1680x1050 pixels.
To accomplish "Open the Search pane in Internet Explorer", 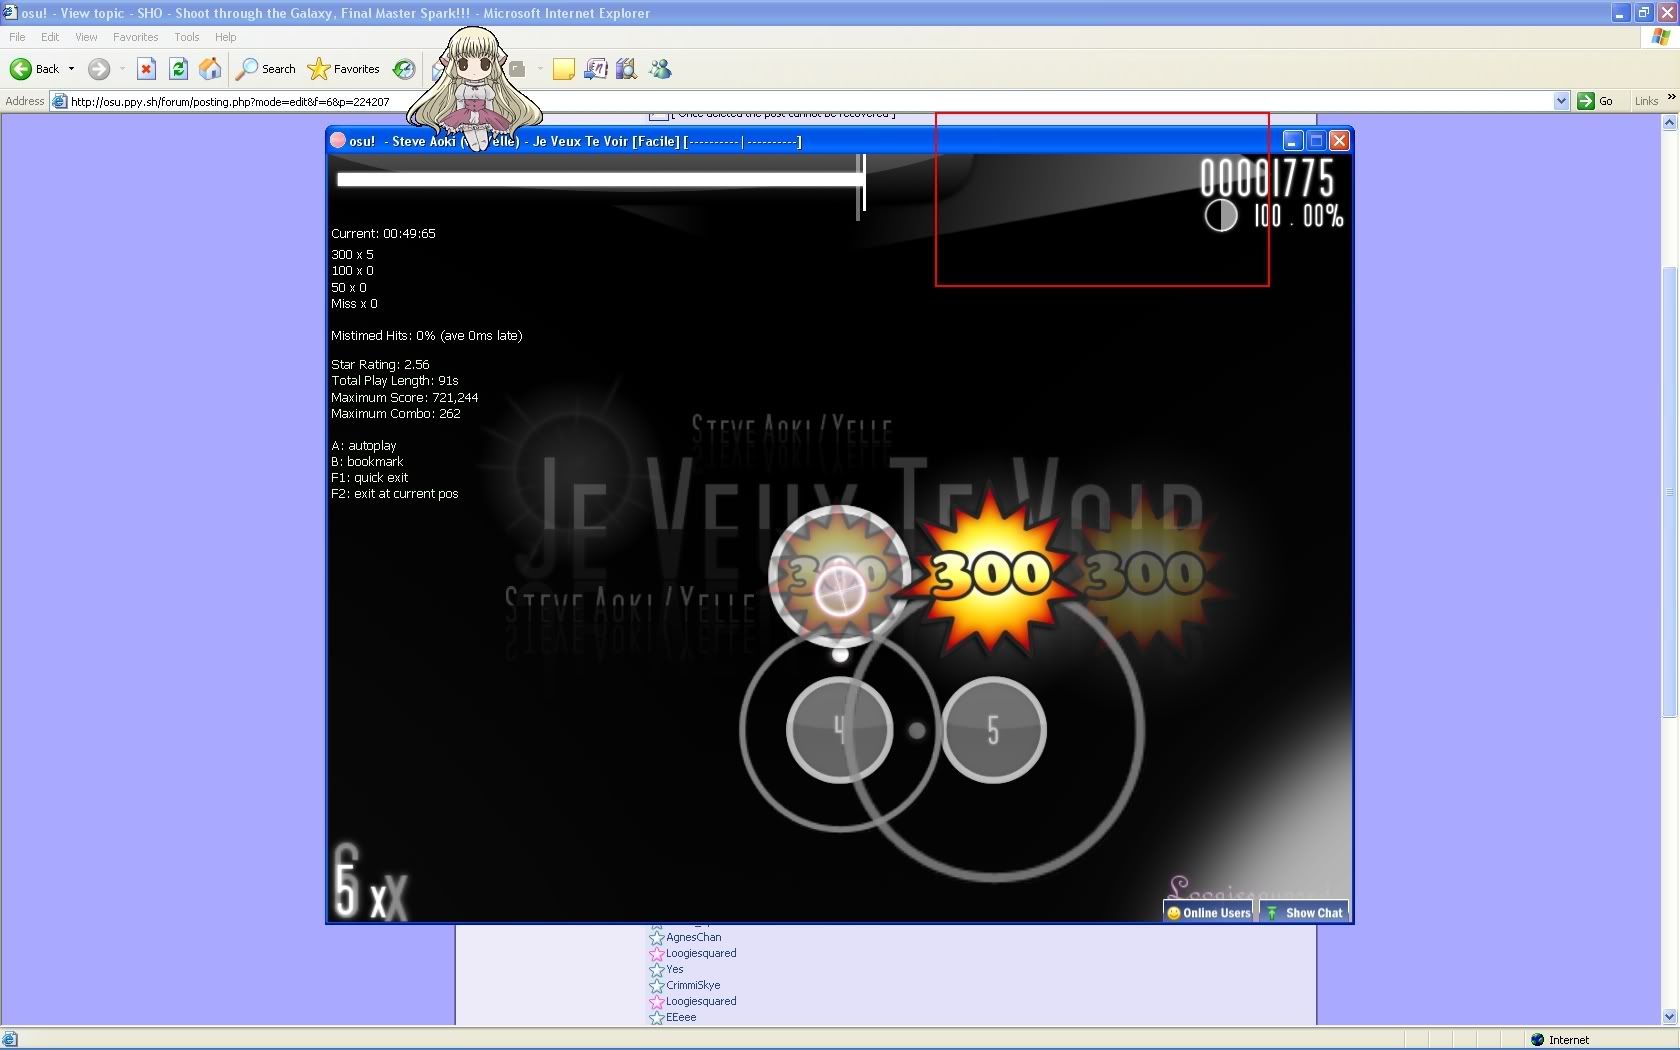I will 266,69.
